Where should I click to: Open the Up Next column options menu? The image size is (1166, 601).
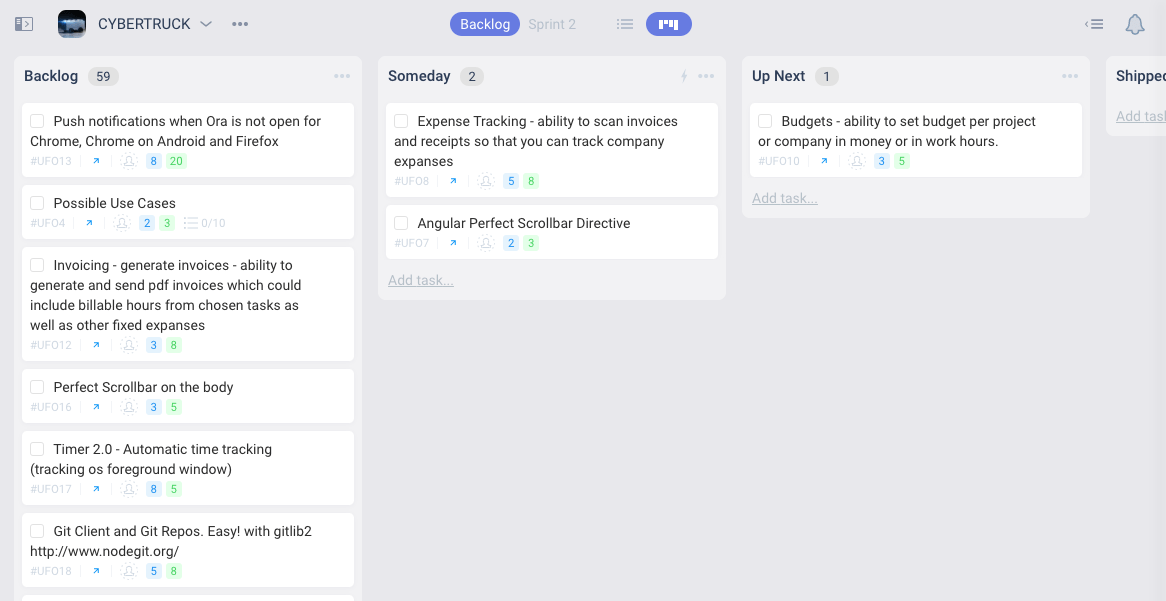coord(1070,76)
